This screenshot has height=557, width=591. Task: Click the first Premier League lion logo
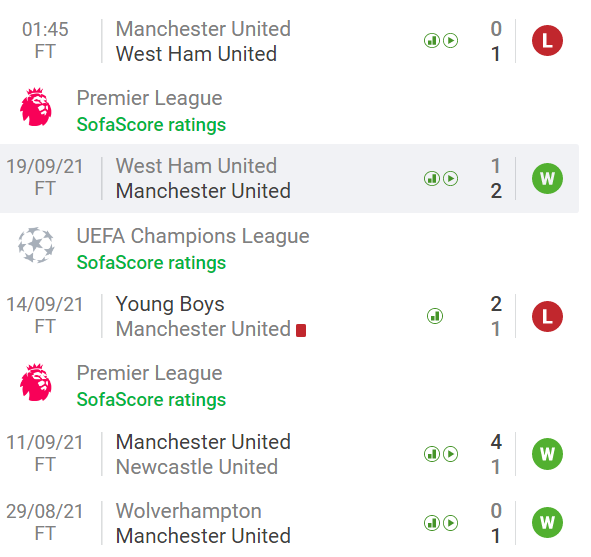[36, 107]
